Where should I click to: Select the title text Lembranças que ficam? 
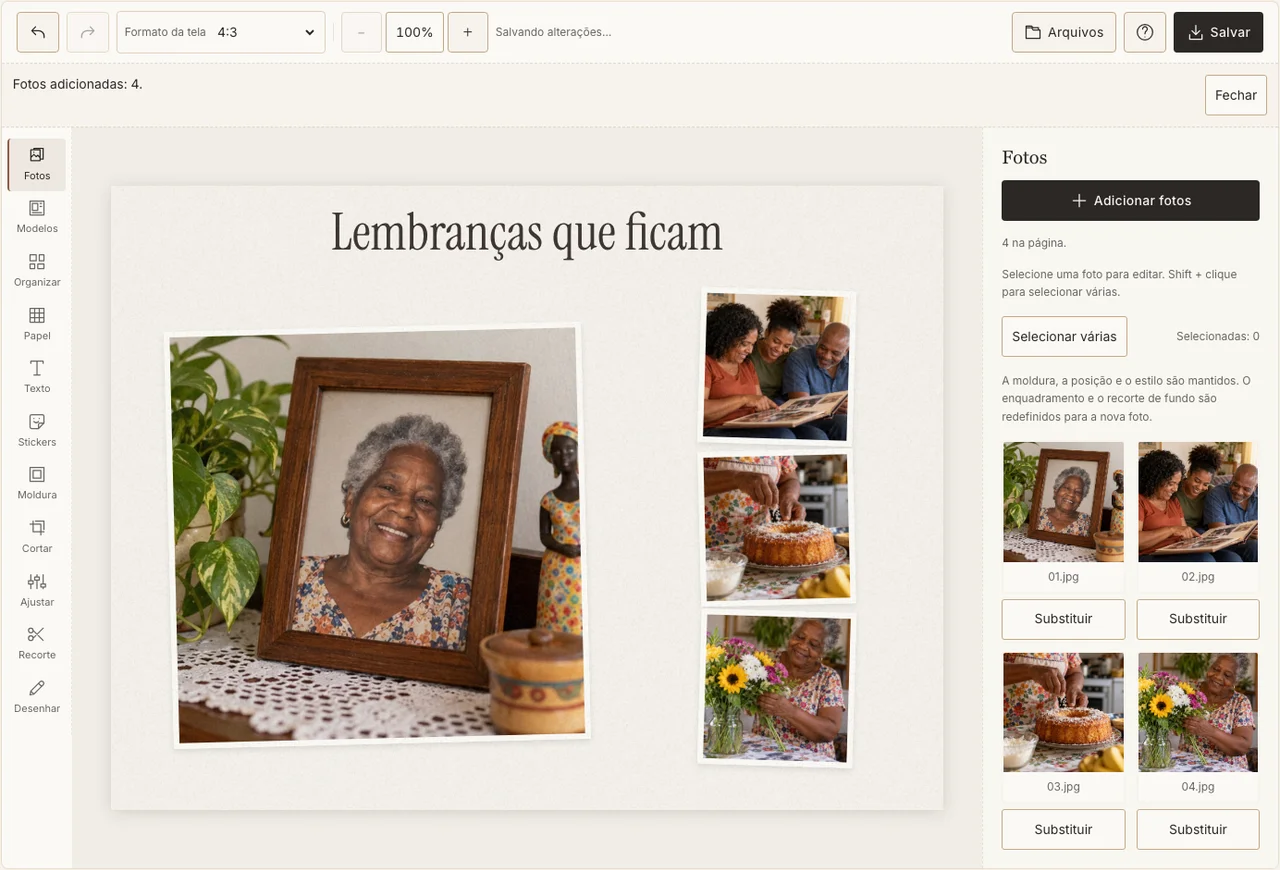pos(526,233)
